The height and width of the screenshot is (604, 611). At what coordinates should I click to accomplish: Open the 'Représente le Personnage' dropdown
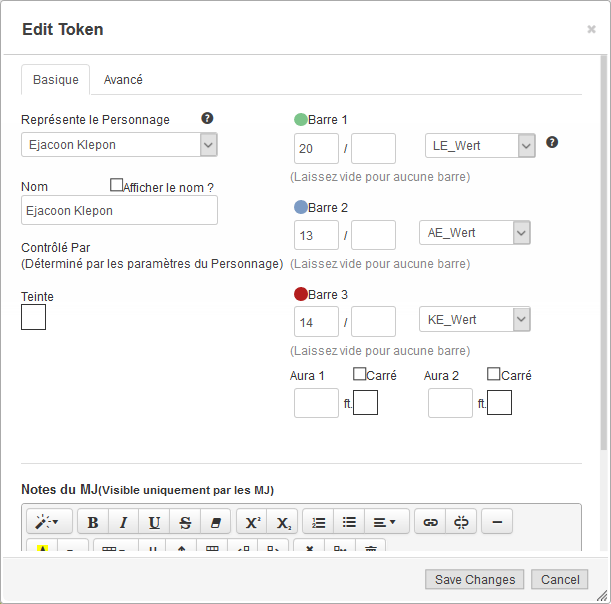(119, 145)
